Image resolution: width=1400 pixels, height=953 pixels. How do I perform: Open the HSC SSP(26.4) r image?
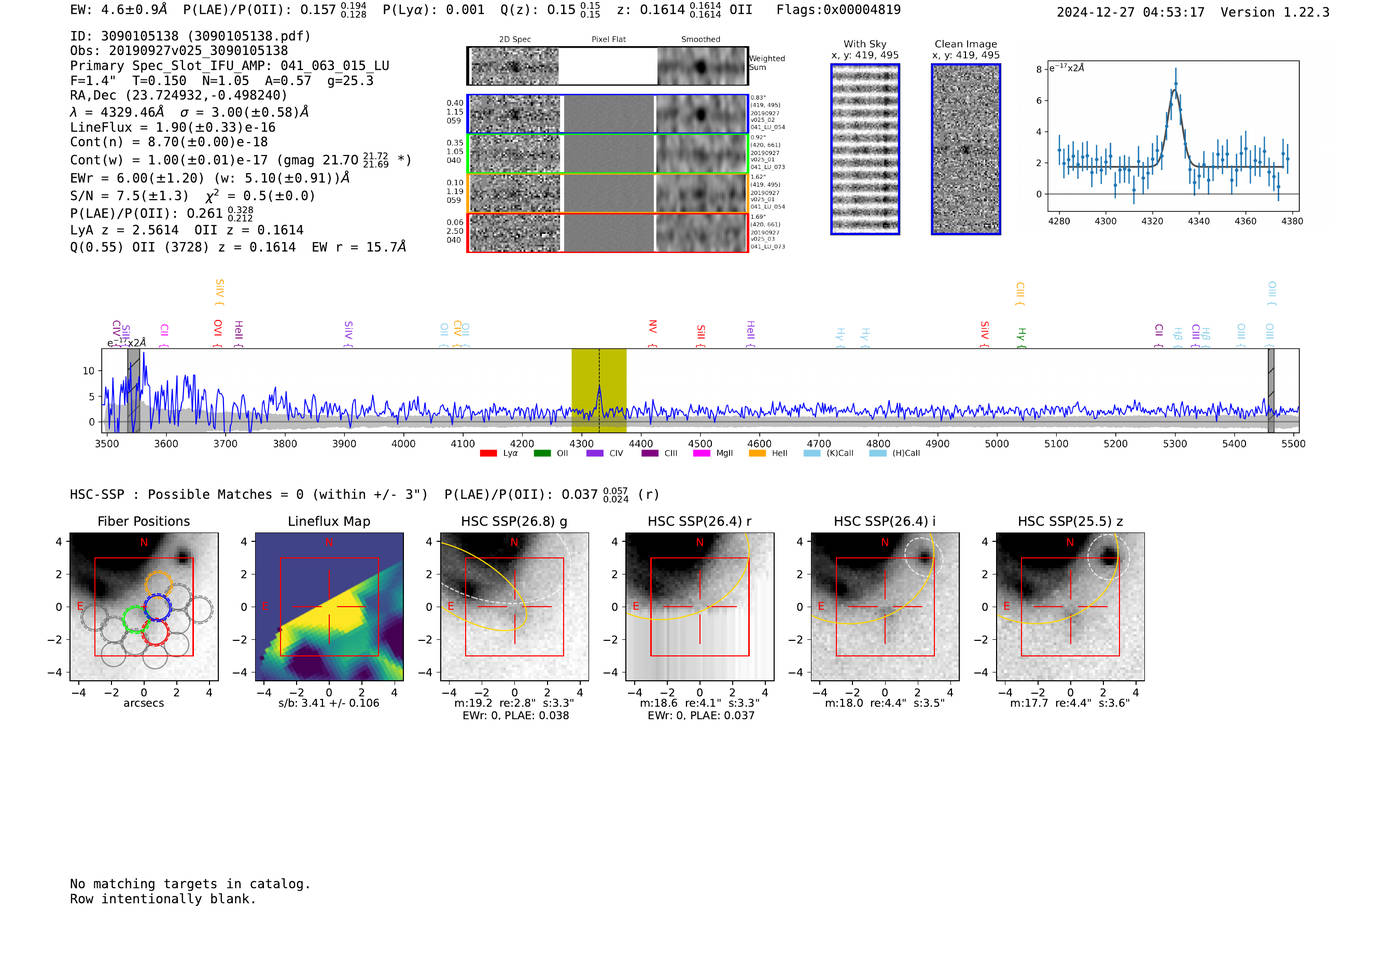[700, 607]
